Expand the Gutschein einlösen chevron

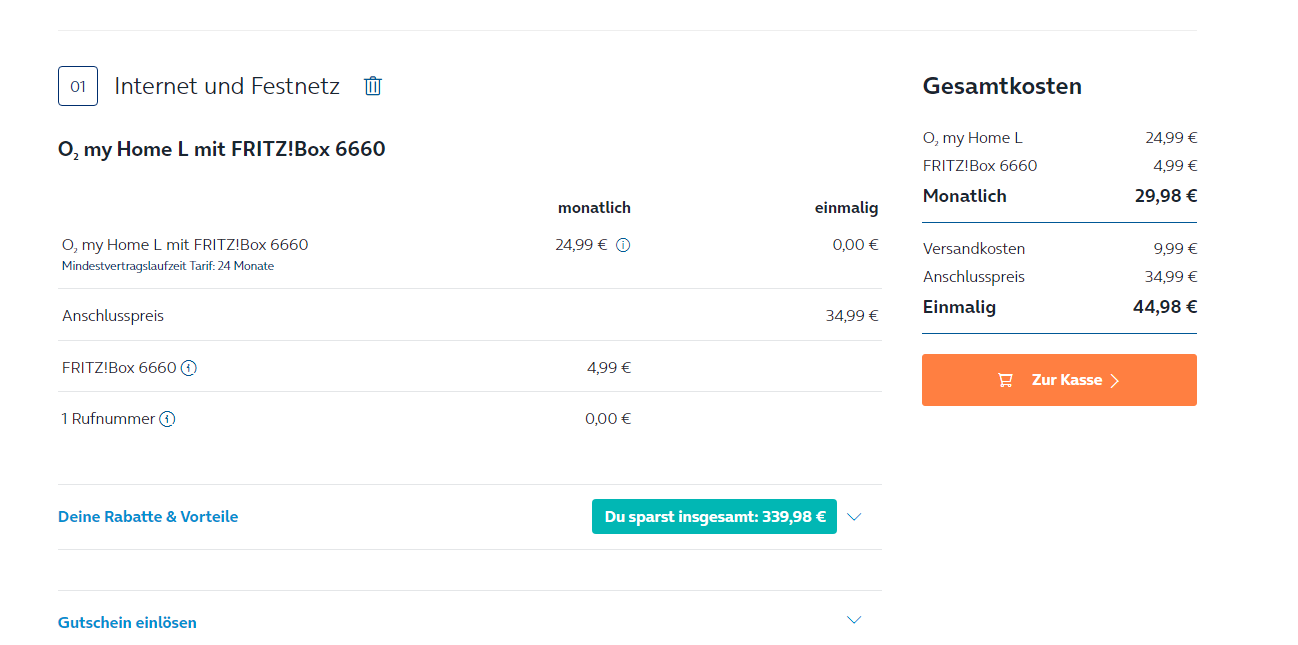(x=854, y=620)
